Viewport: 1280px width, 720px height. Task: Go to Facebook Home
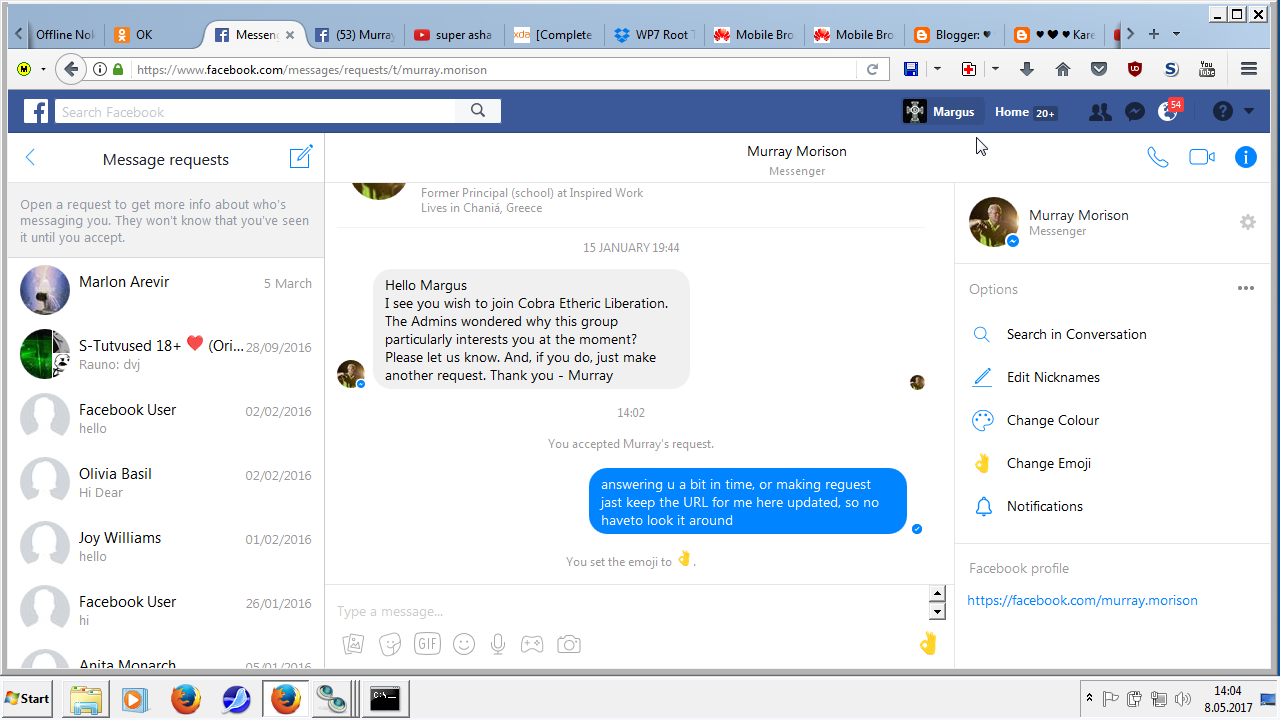click(1012, 112)
